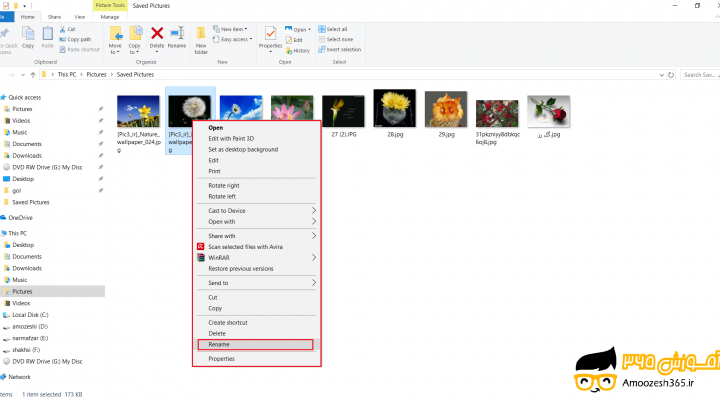Open the recent locations dropdown arrow

coord(23,75)
